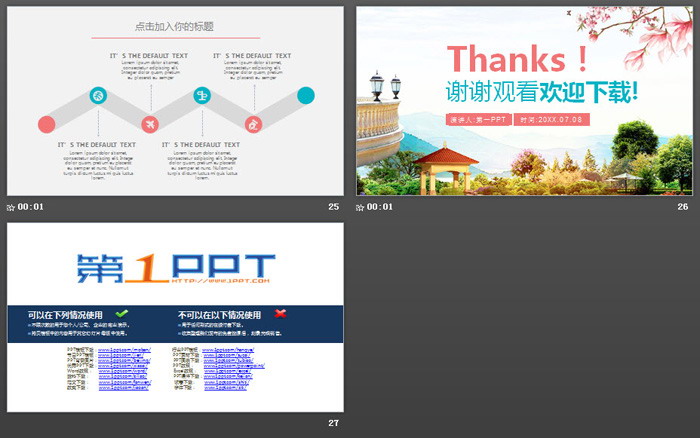The width and height of the screenshot is (700, 438).
Task: Click the pink presenter label on slide 26
Action: coord(479,119)
